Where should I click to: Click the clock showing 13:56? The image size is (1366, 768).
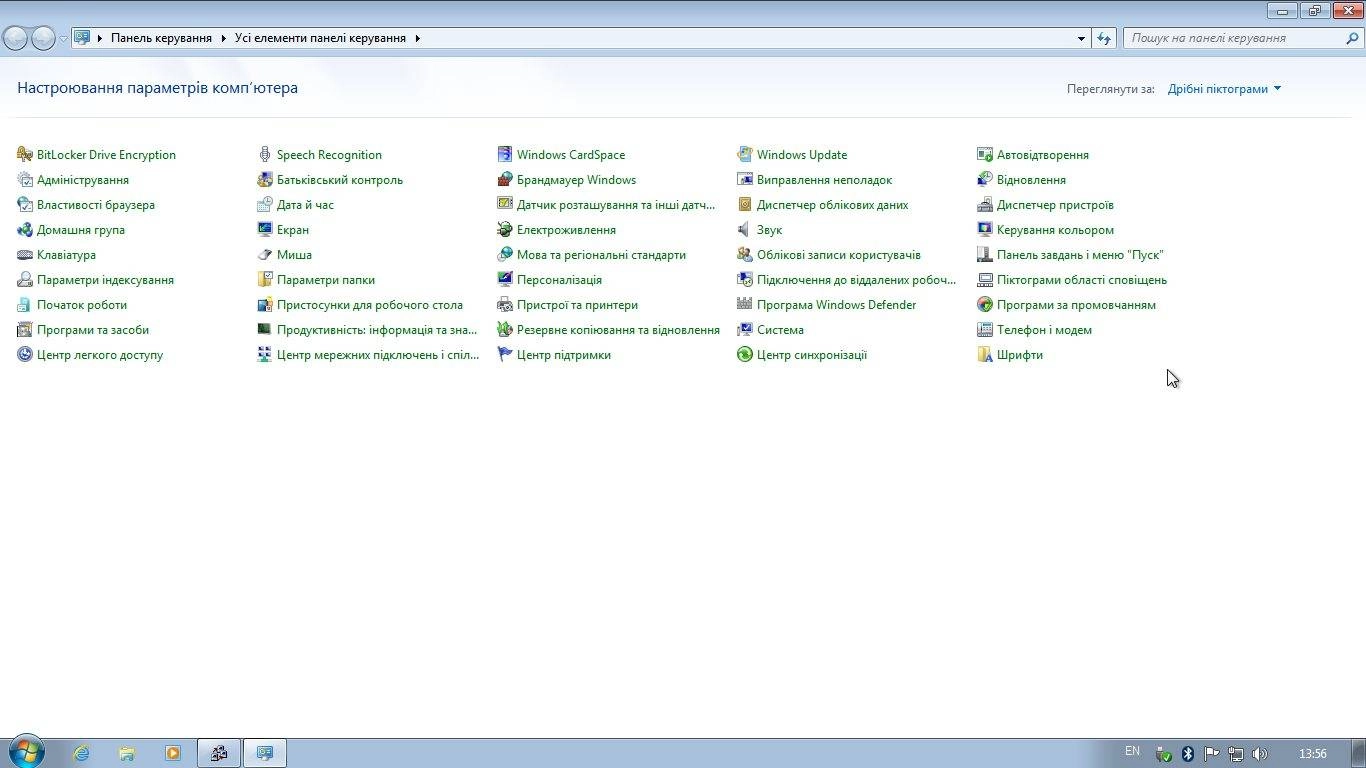click(x=1313, y=754)
